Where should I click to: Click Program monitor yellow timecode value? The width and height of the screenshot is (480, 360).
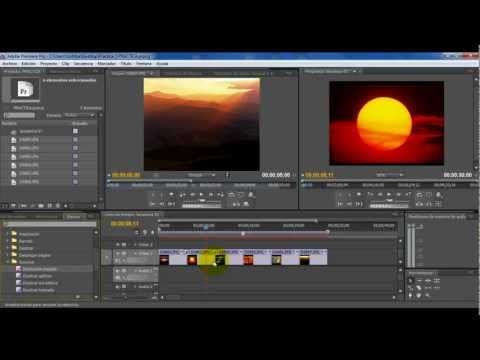(320, 175)
